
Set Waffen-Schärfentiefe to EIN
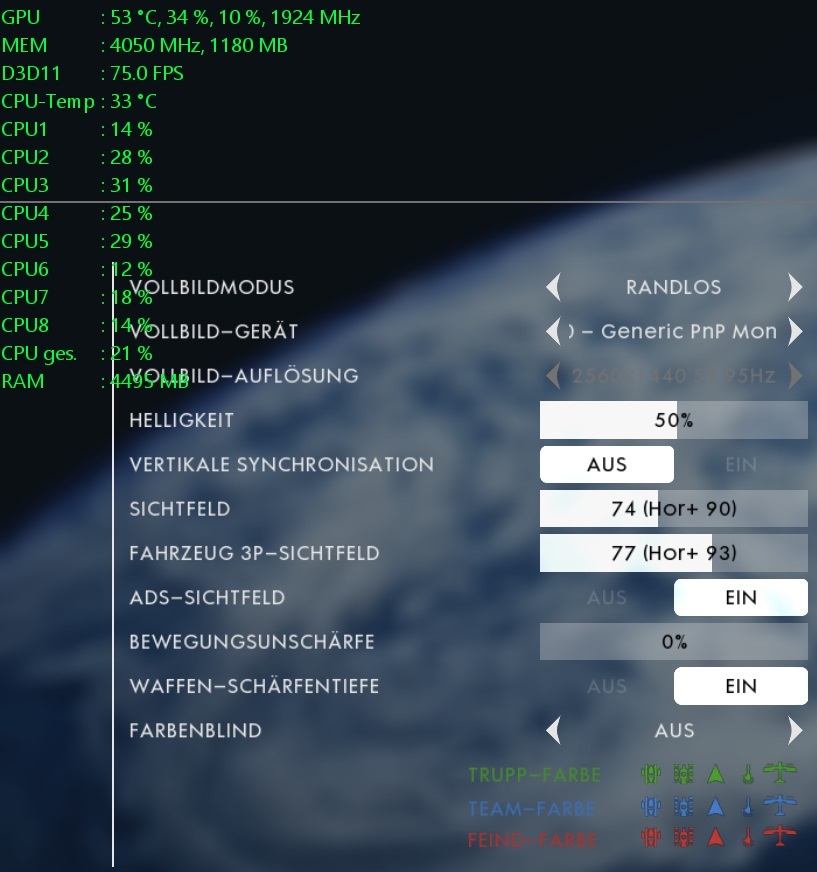(x=741, y=686)
